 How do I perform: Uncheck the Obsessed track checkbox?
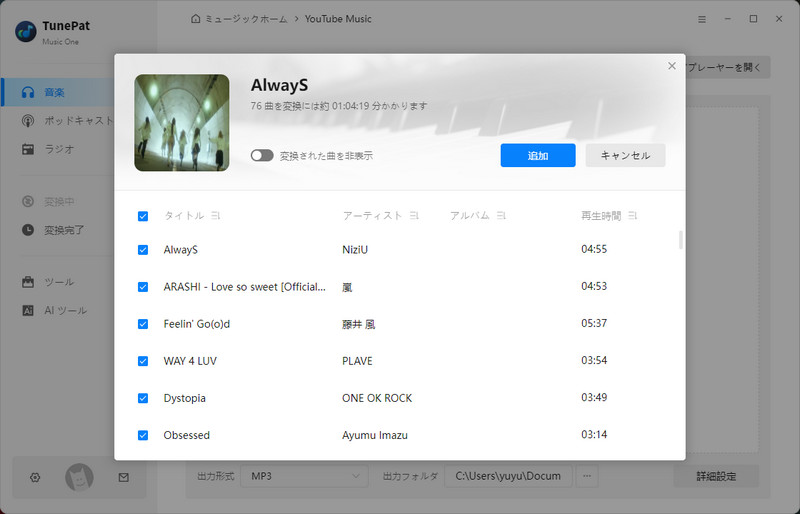tap(143, 435)
